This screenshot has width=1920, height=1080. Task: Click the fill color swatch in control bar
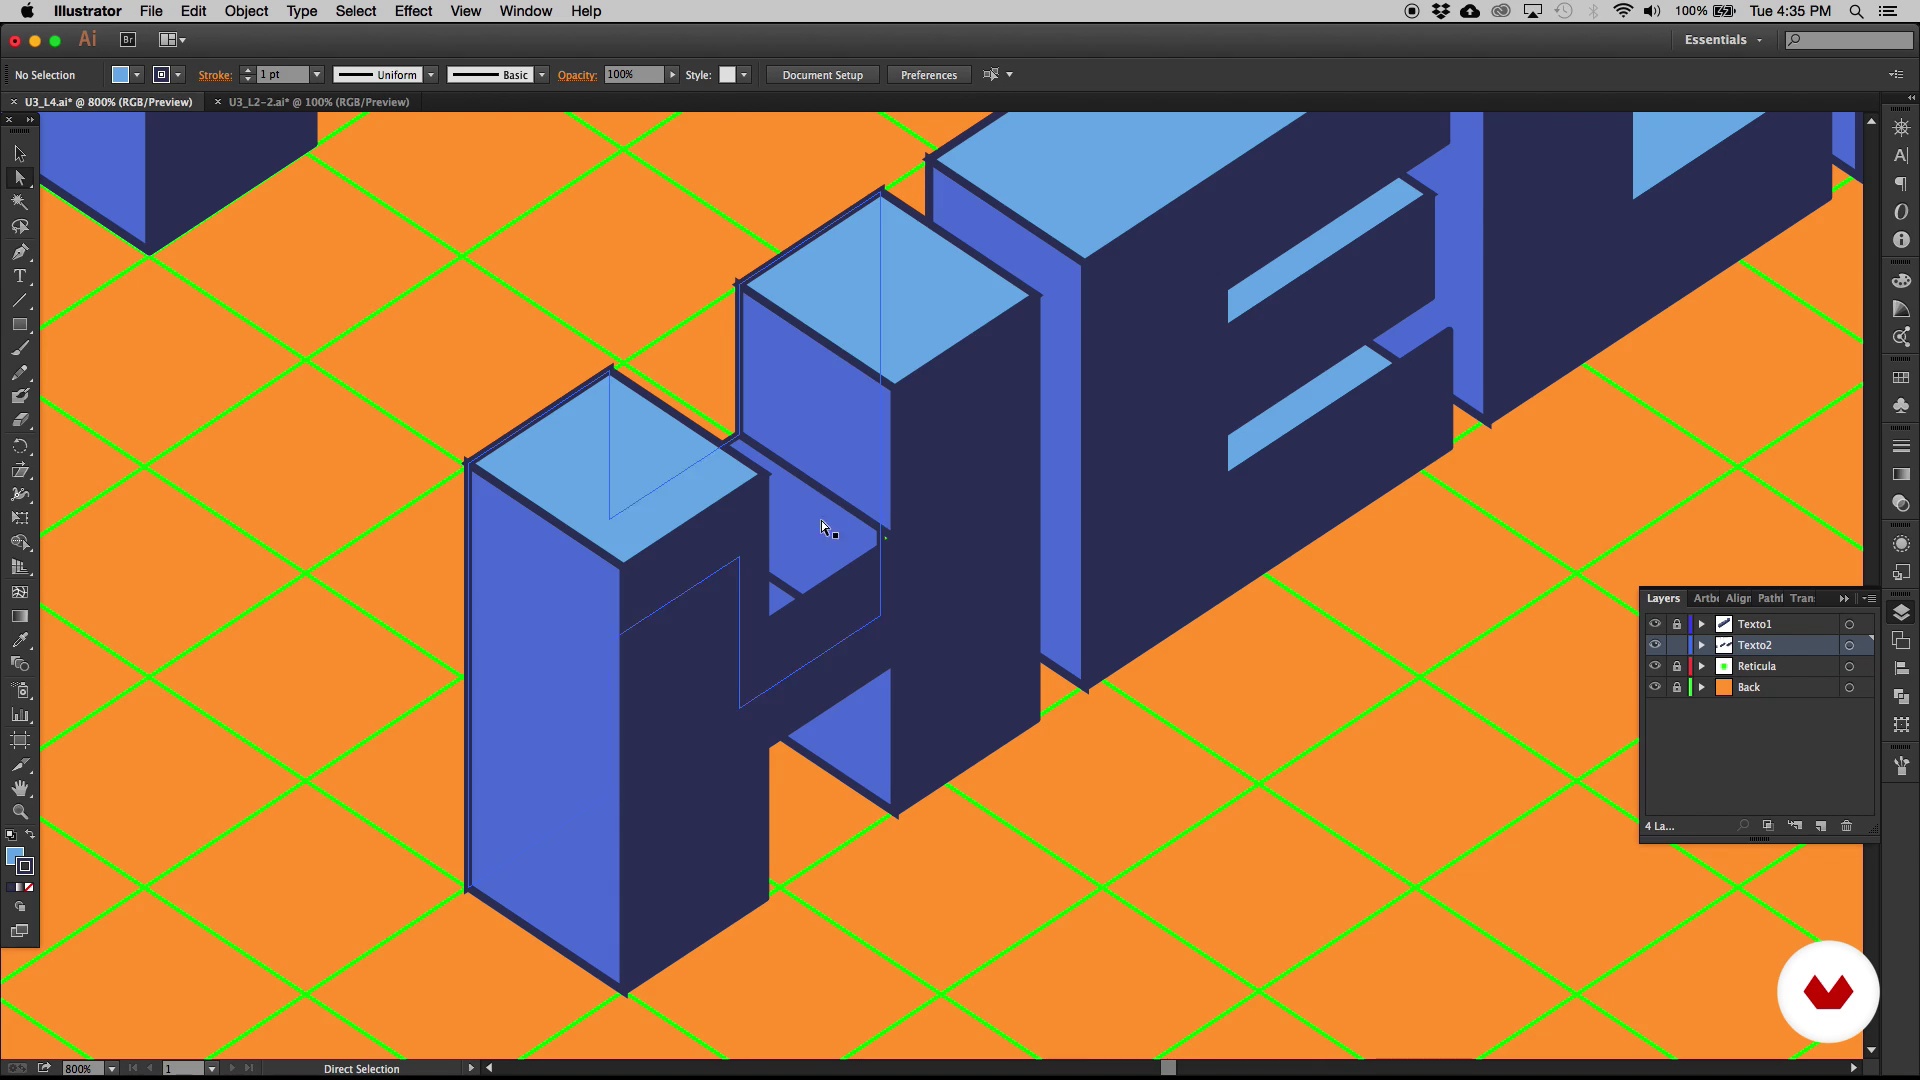tap(120, 75)
